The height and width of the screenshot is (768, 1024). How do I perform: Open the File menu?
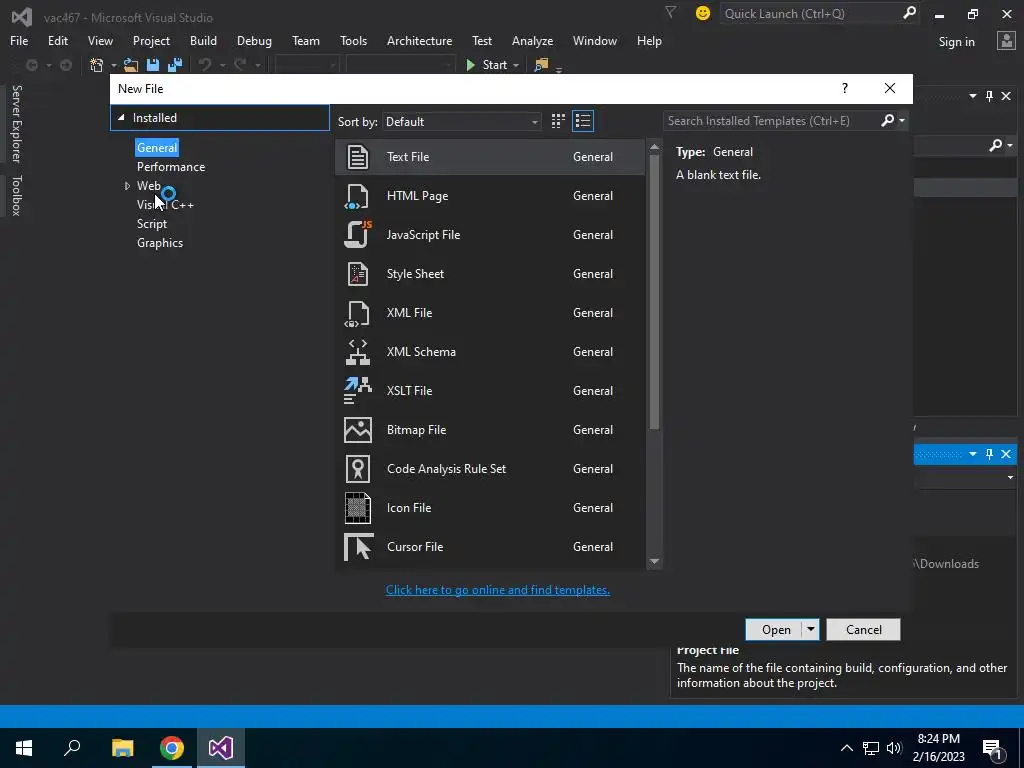(19, 40)
